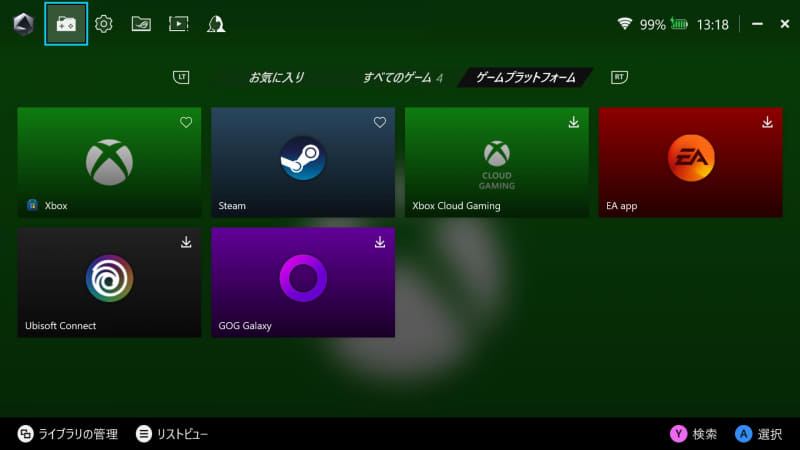Download Ubisoft Connect via download icon
This screenshot has height=450, width=800.
186,242
